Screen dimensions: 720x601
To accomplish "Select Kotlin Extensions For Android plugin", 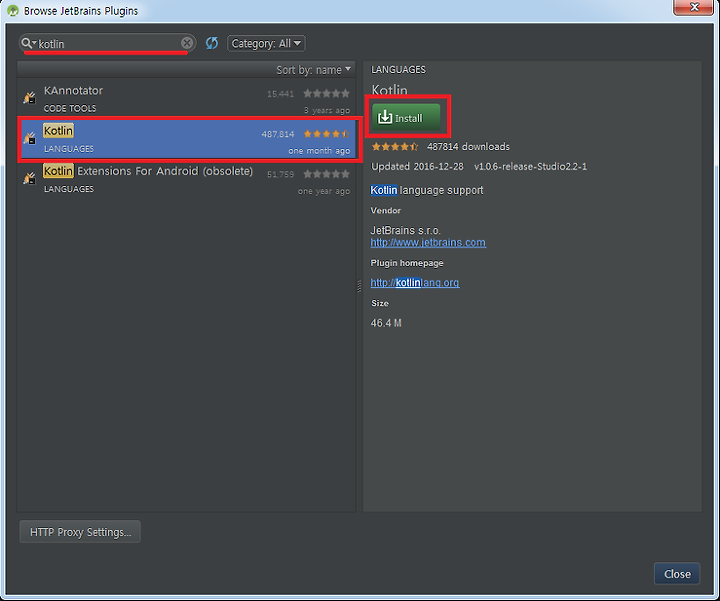I will click(x=186, y=180).
